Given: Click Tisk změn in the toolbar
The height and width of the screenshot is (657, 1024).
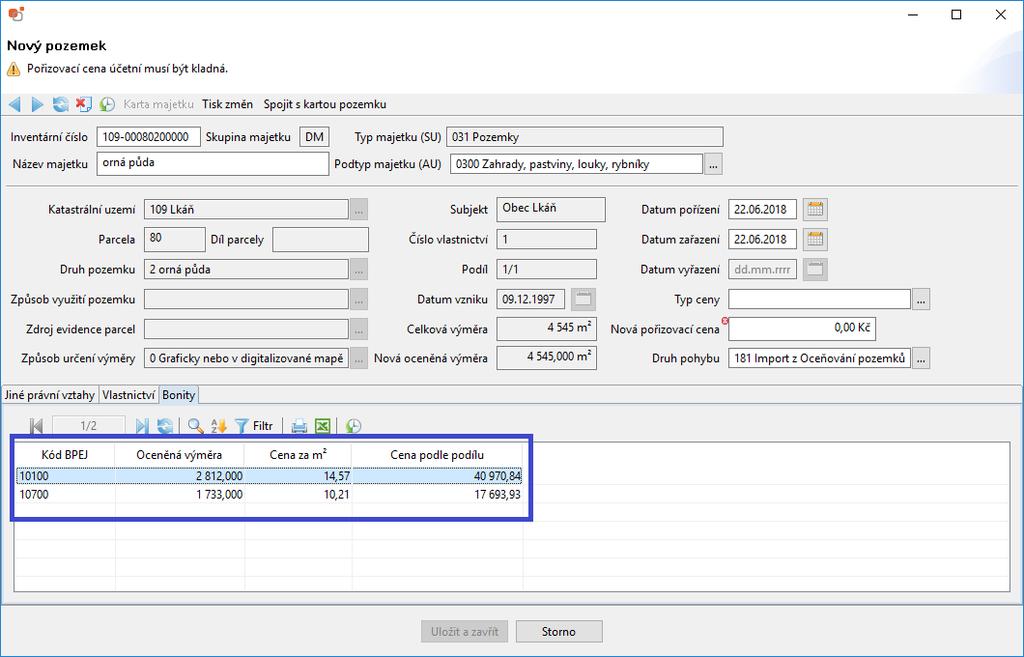Looking at the screenshot, I should (x=227, y=104).
